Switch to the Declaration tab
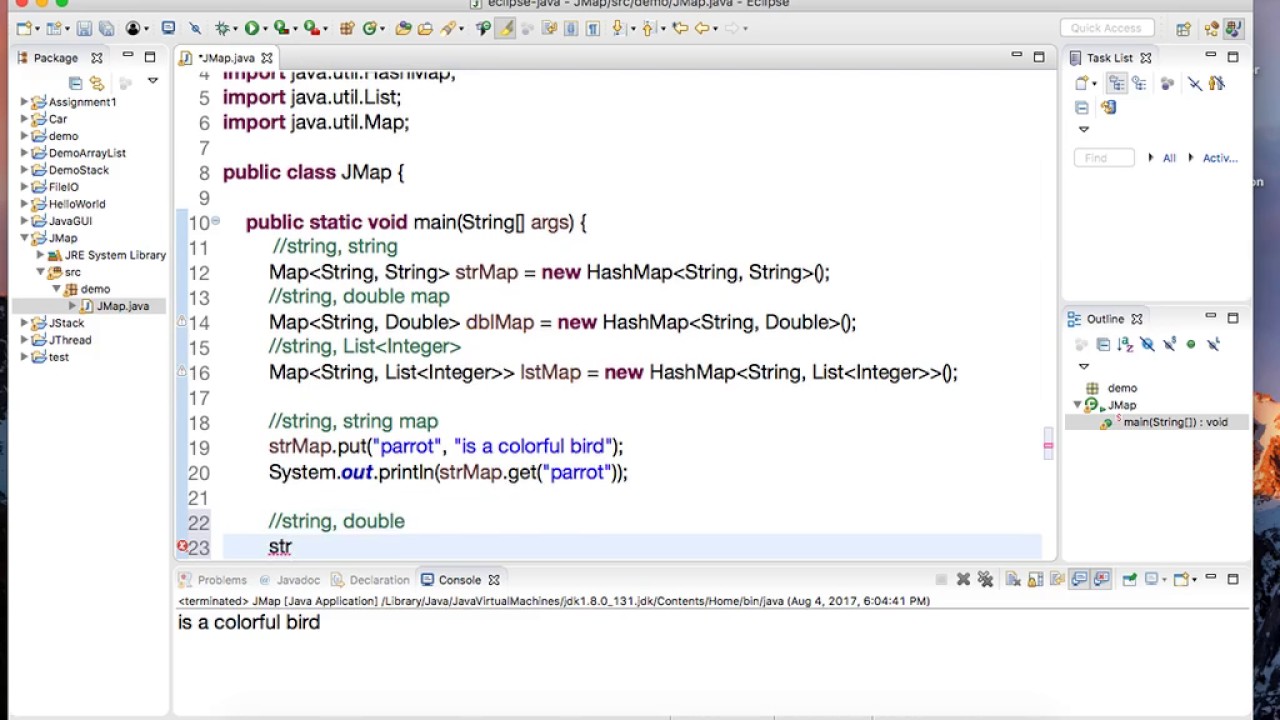The height and width of the screenshot is (720, 1280). click(370, 580)
